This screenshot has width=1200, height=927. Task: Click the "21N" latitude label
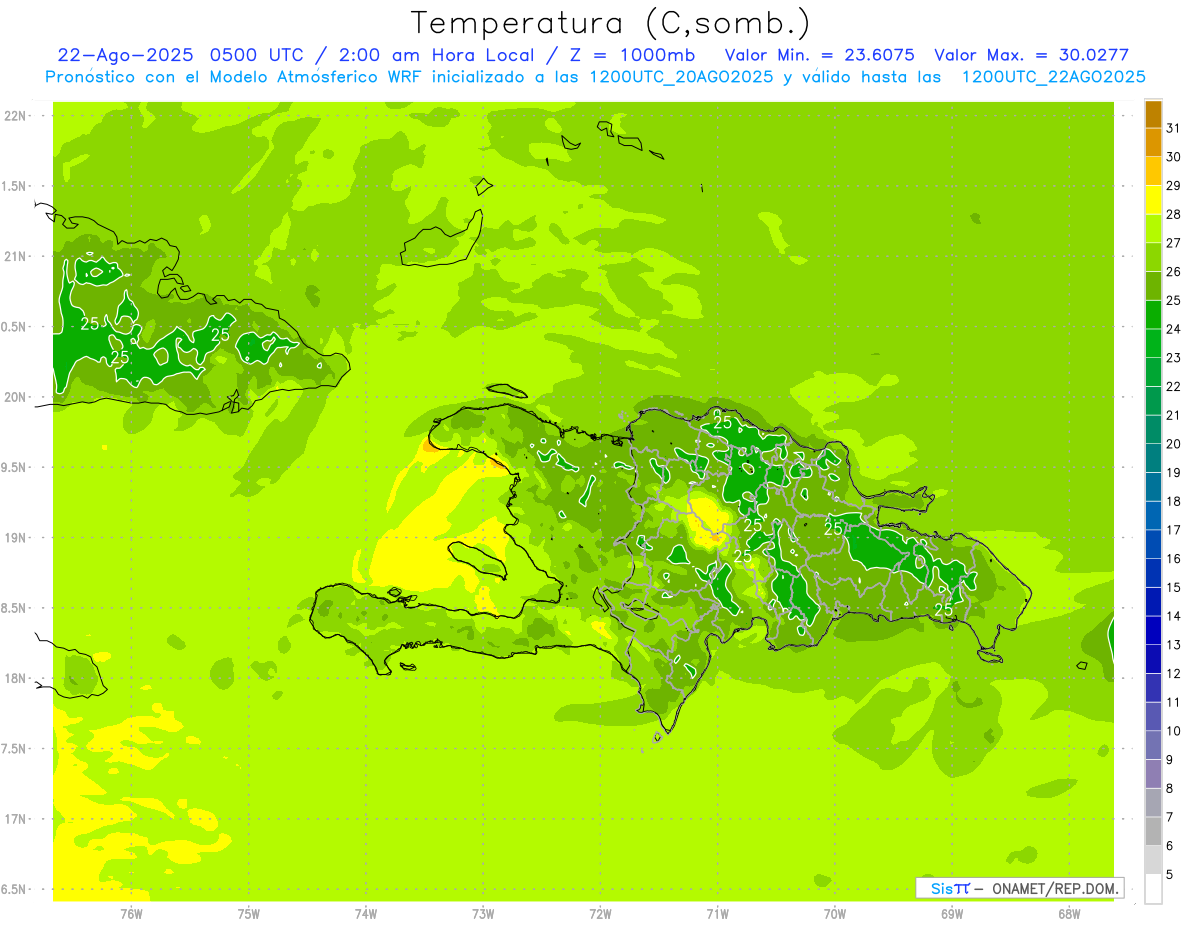15,256
